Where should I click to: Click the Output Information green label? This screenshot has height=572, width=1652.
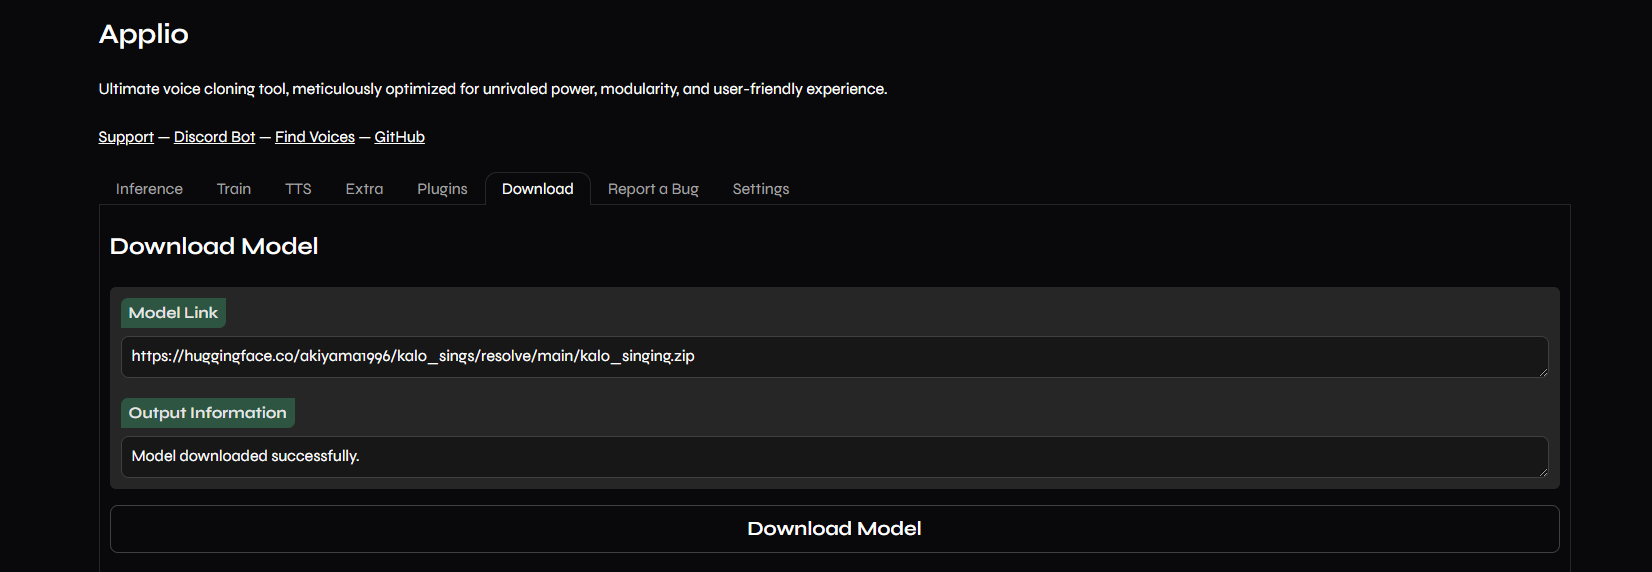pyautogui.click(x=207, y=413)
